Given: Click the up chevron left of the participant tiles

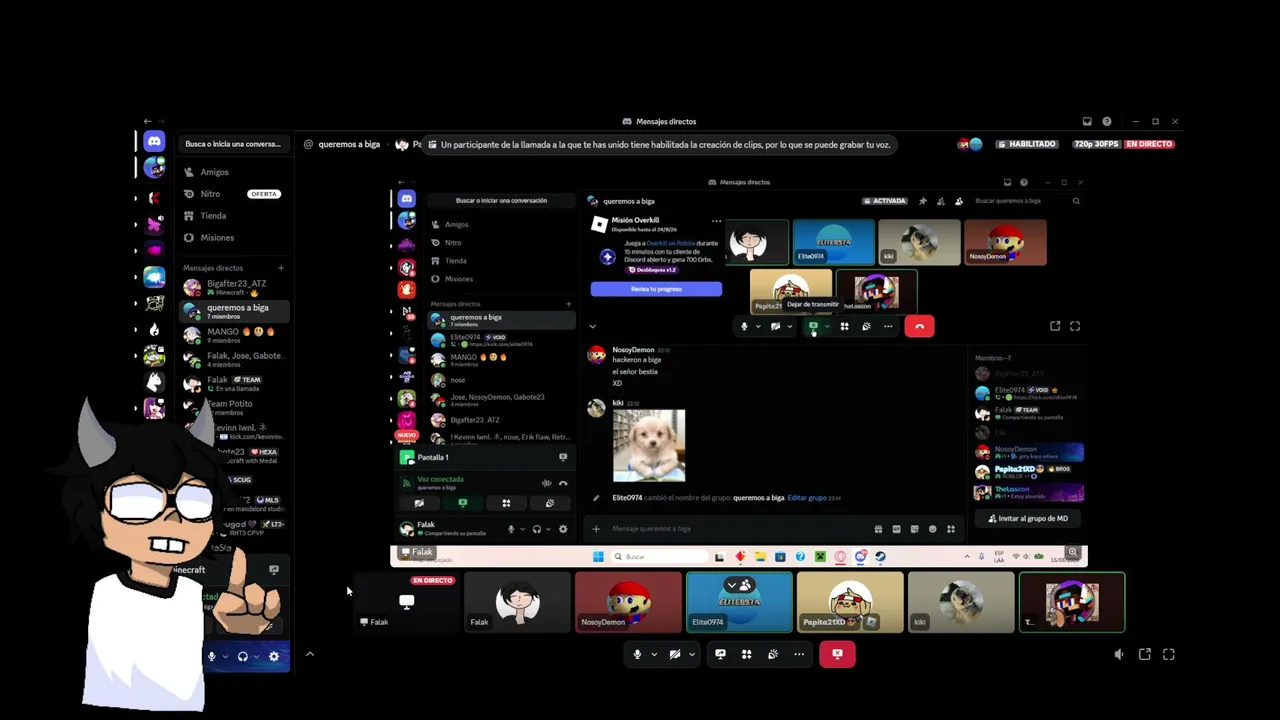Looking at the screenshot, I should point(310,654).
